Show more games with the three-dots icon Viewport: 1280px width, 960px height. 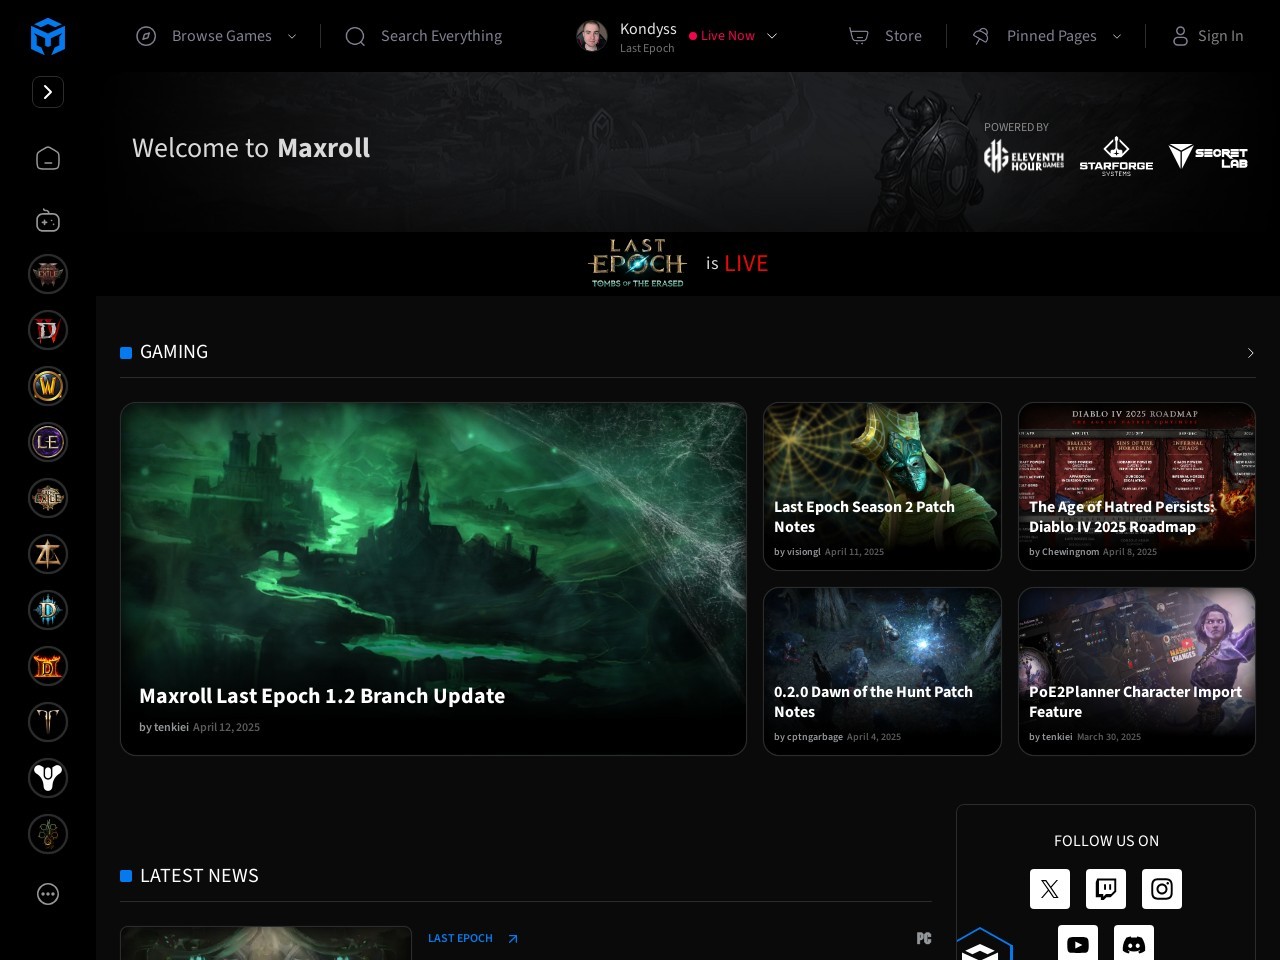48,894
